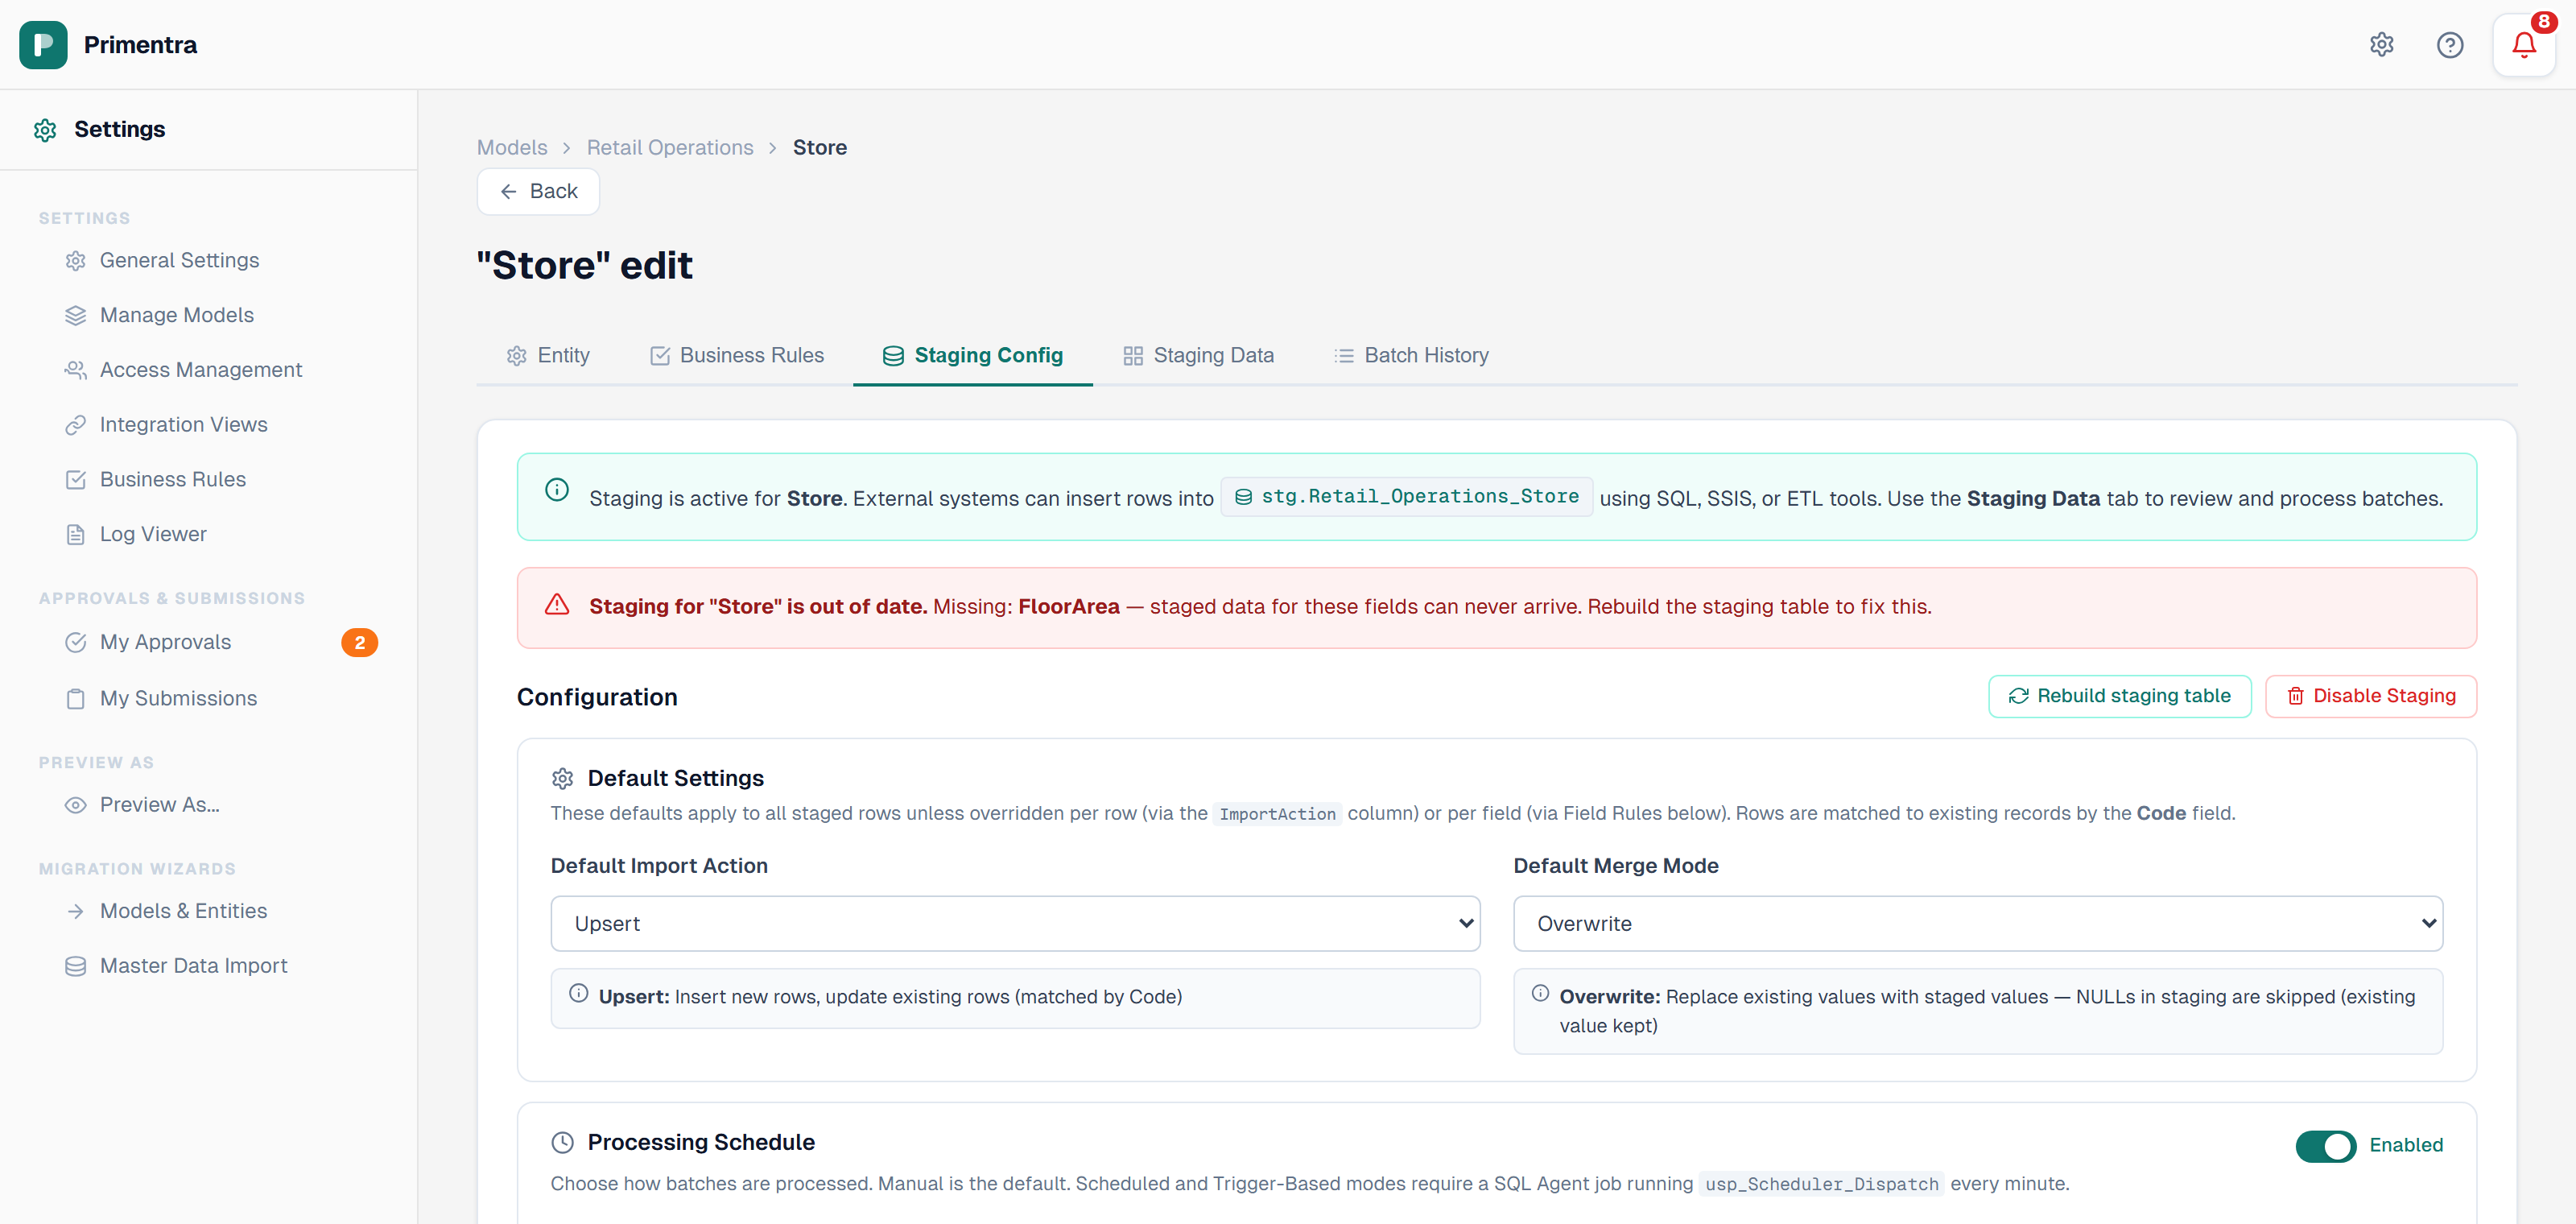
Task: Click the Master Data Import database icon
Action: tap(75, 967)
